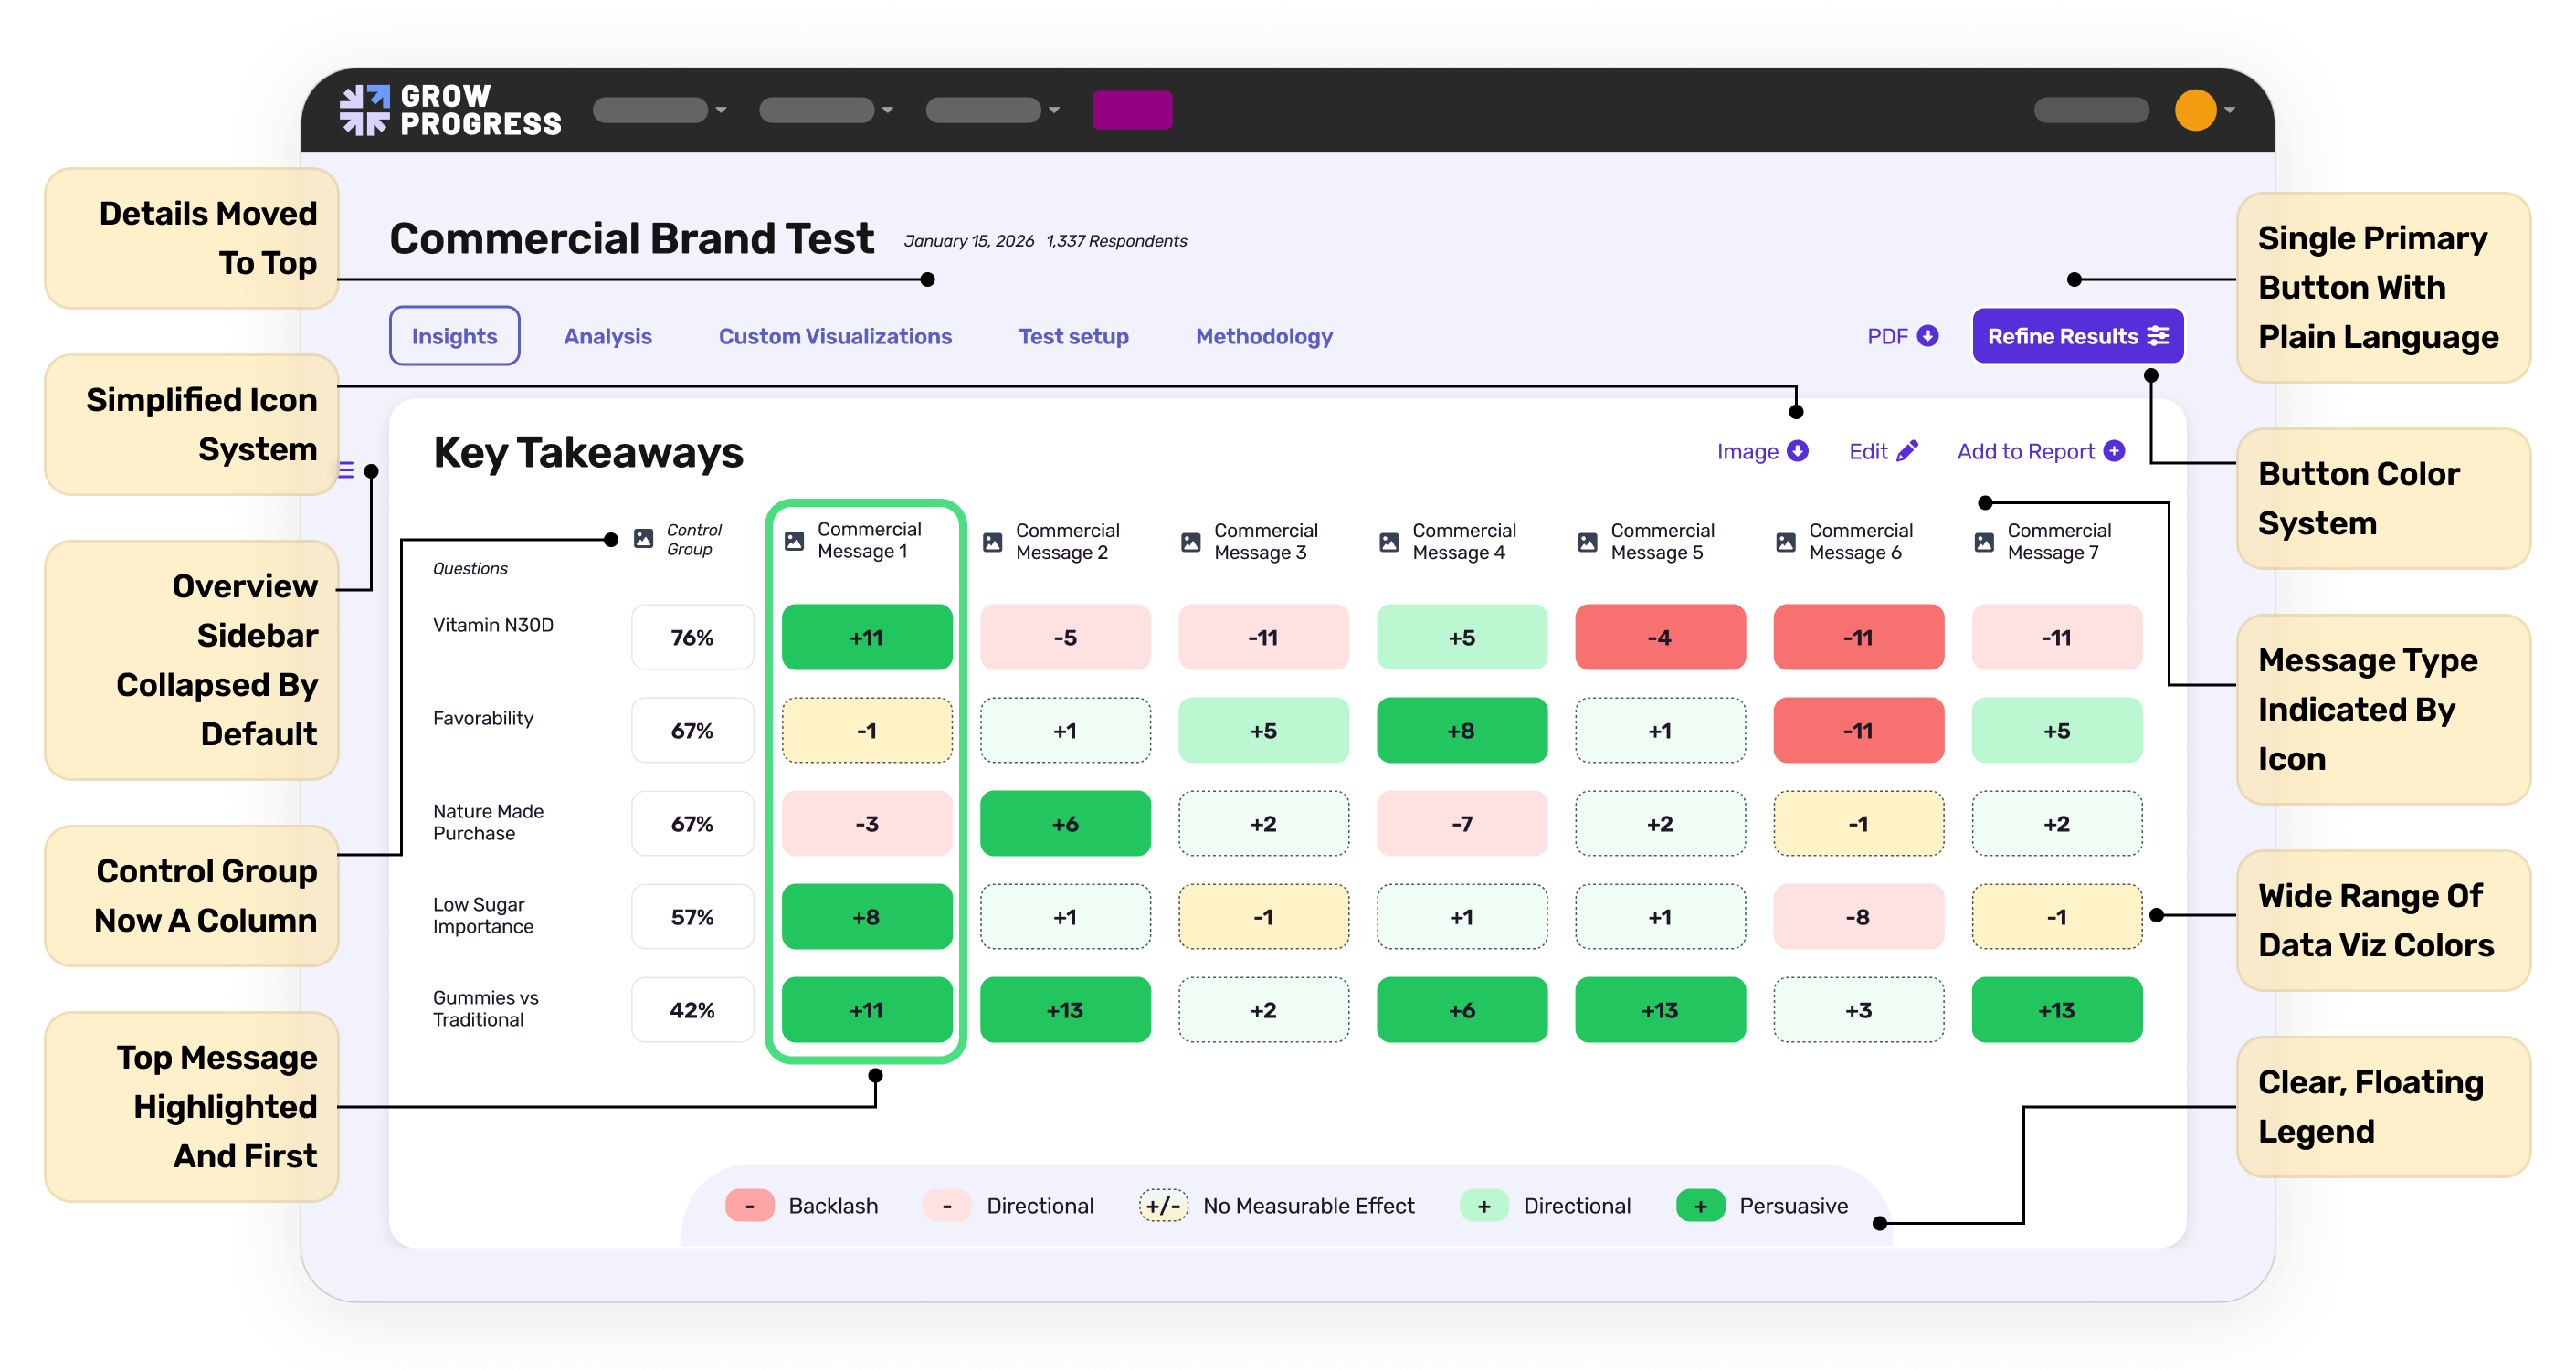Click the download arrow icon next to PDF
2576x1370 pixels.
(x=1929, y=336)
